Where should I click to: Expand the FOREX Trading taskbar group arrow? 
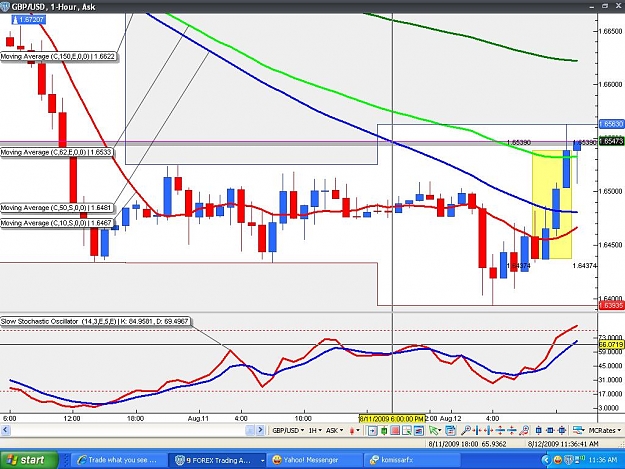pos(262,461)
